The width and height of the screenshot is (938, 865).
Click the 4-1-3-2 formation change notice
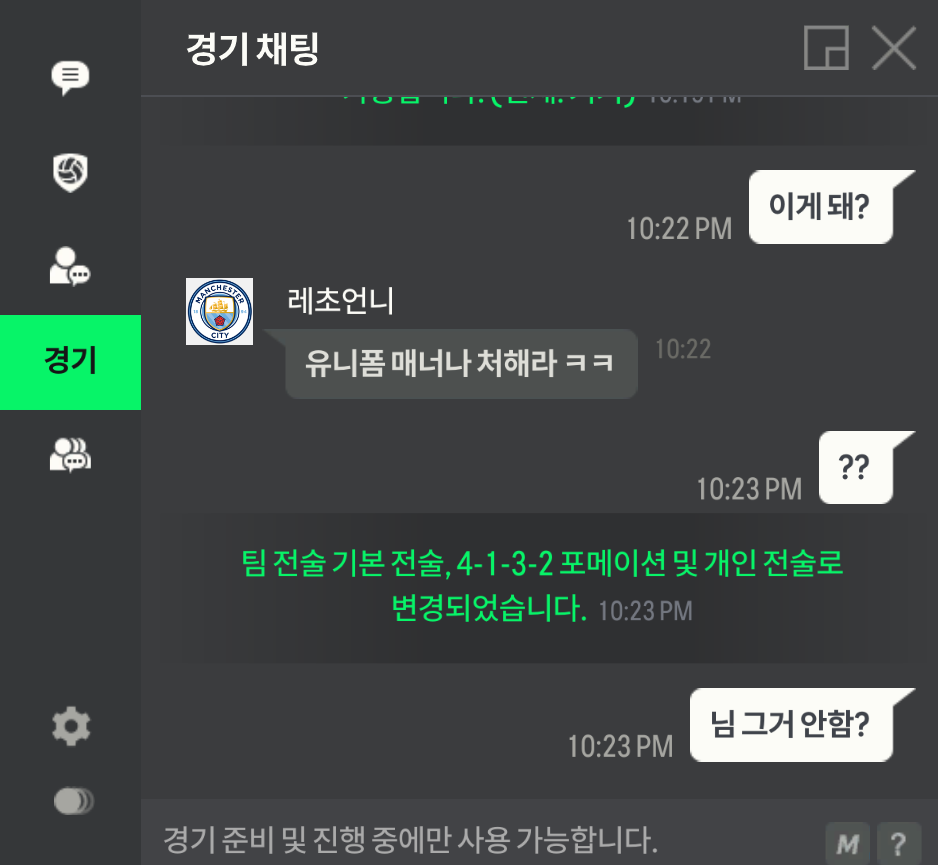coord(541,586)
